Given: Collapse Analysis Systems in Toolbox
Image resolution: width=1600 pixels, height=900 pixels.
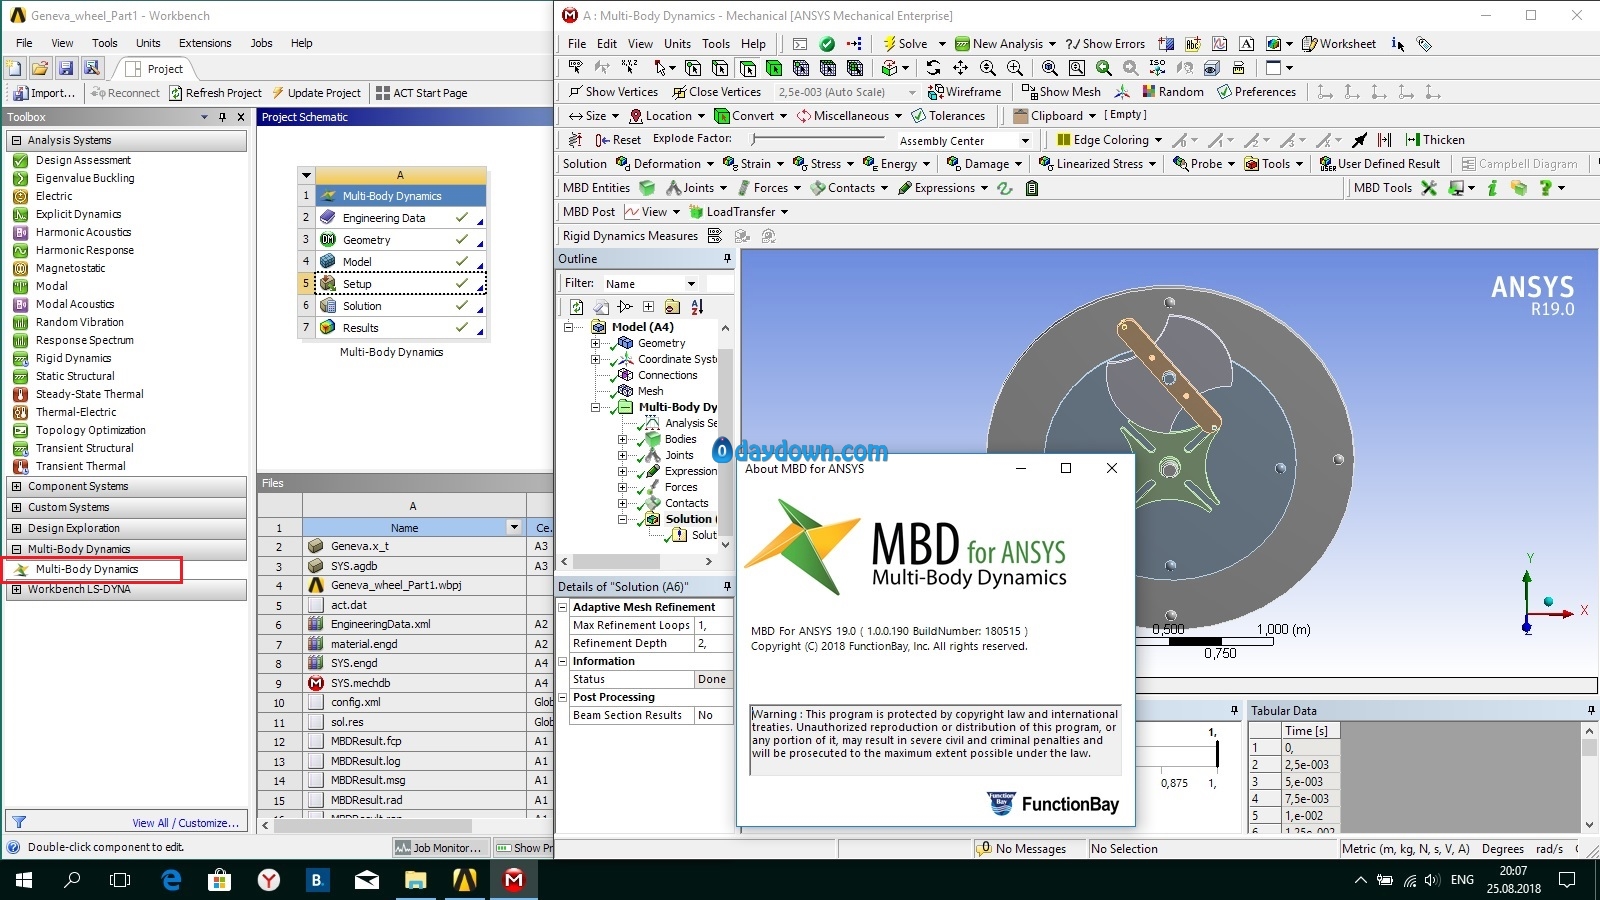Looking at the screenshot, I should [16, 141].
